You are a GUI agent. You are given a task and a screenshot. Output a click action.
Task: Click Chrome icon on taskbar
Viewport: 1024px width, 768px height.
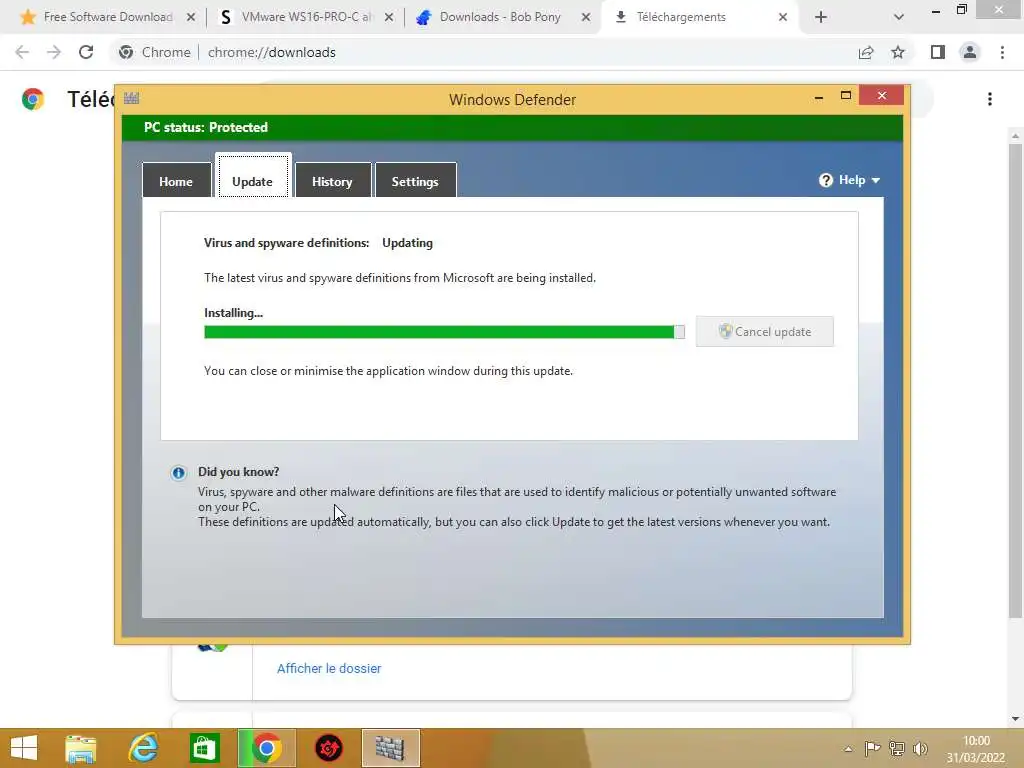266,748
